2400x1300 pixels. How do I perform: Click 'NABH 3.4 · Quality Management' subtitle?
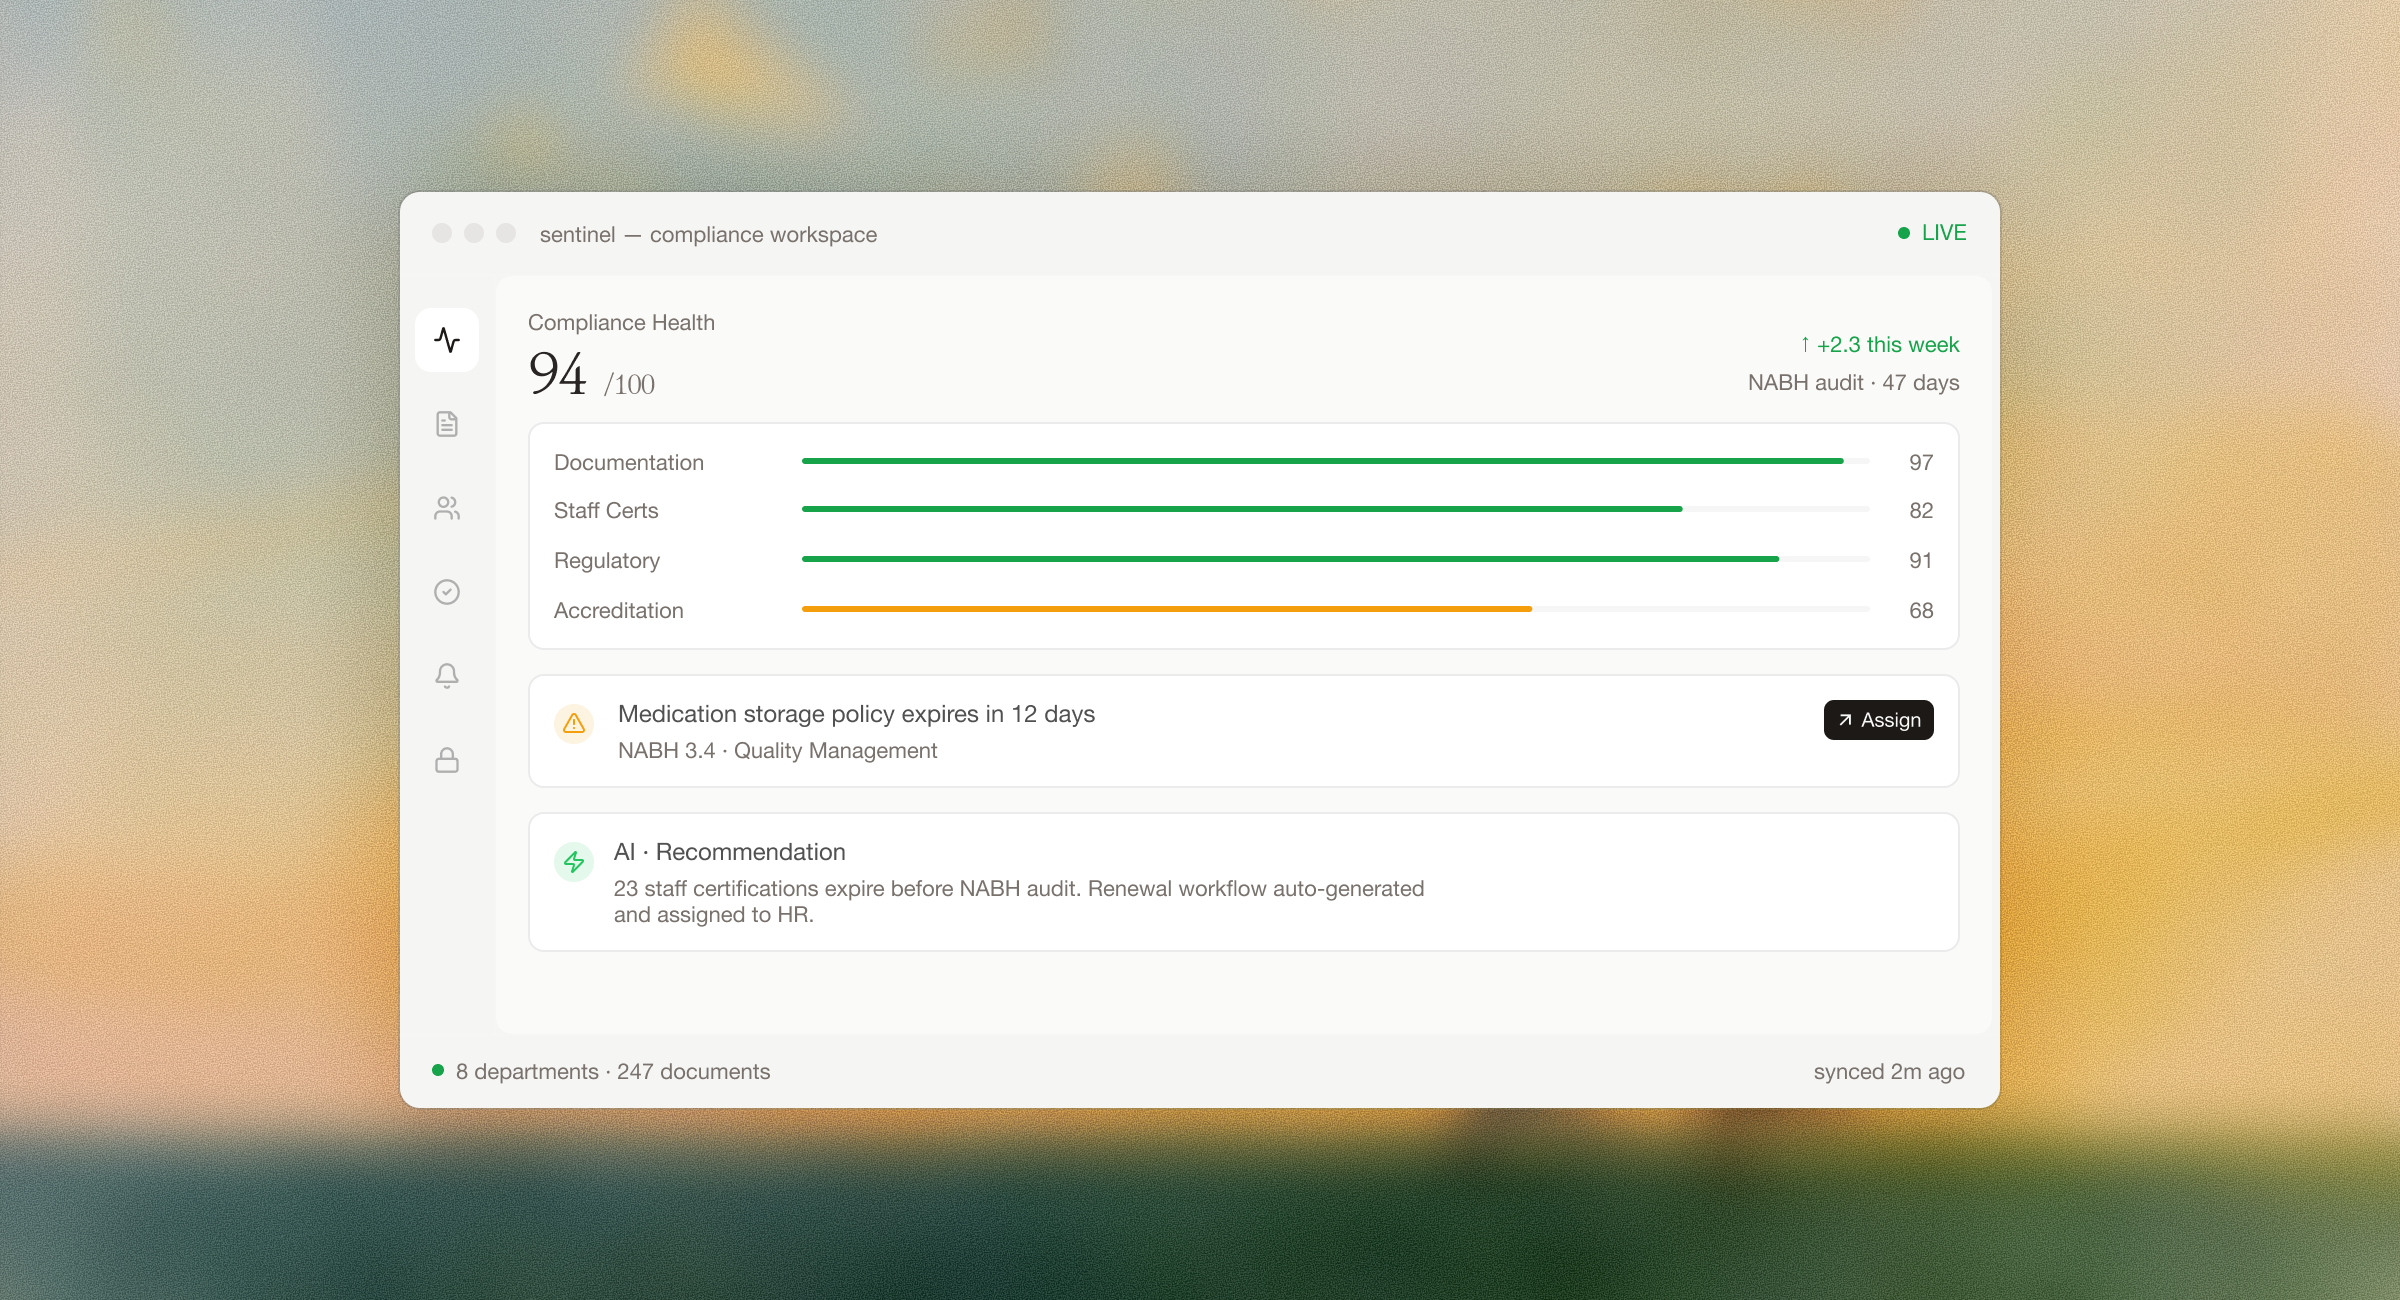click(777, 751)
